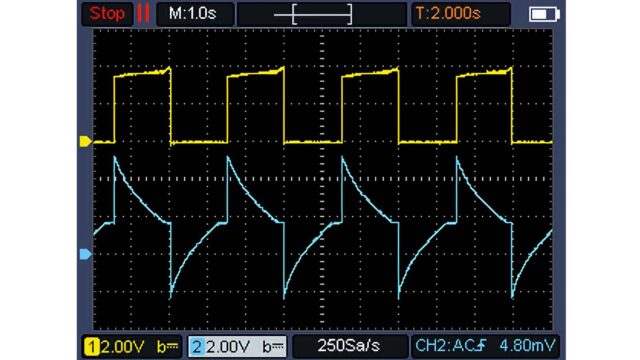This screenshot has width=640, height=360.
Task: Select the M:1.0s timebase readout
Action: (195, 13)
